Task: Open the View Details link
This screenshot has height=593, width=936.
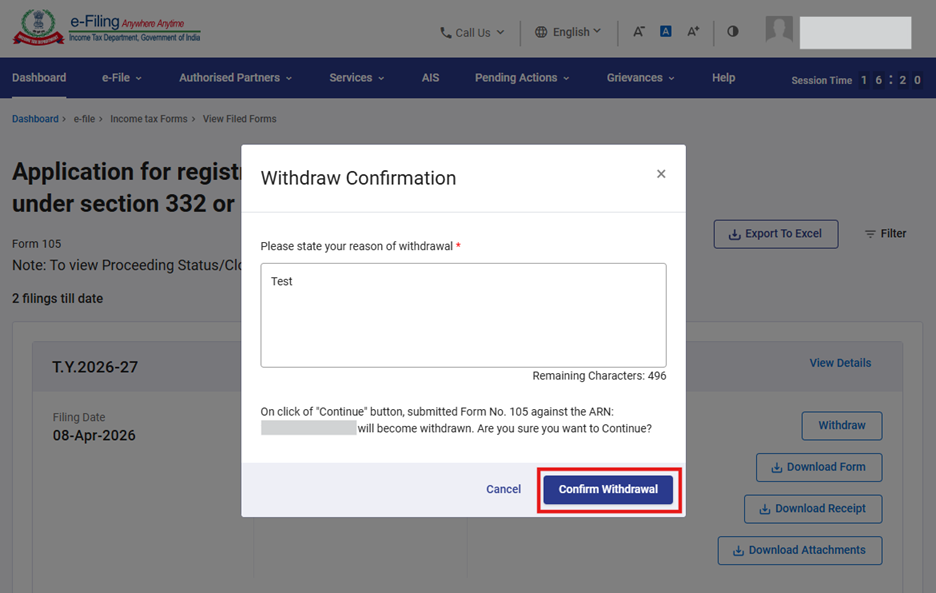Action: (840, 363)
